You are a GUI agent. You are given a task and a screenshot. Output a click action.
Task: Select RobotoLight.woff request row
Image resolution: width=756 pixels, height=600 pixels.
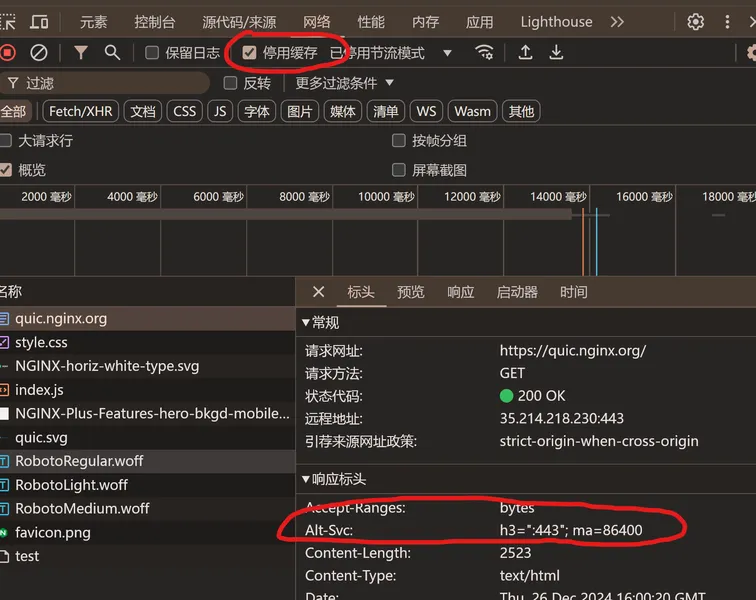[147, 485]
